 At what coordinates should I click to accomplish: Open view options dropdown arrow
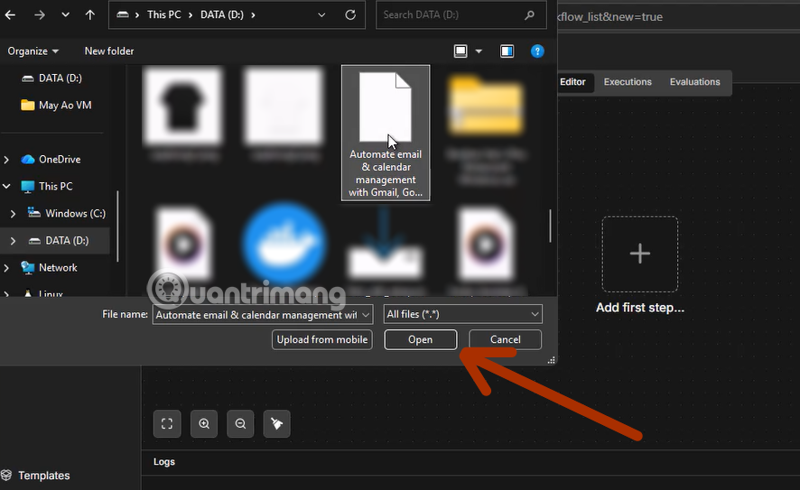(x=479, y=51)
